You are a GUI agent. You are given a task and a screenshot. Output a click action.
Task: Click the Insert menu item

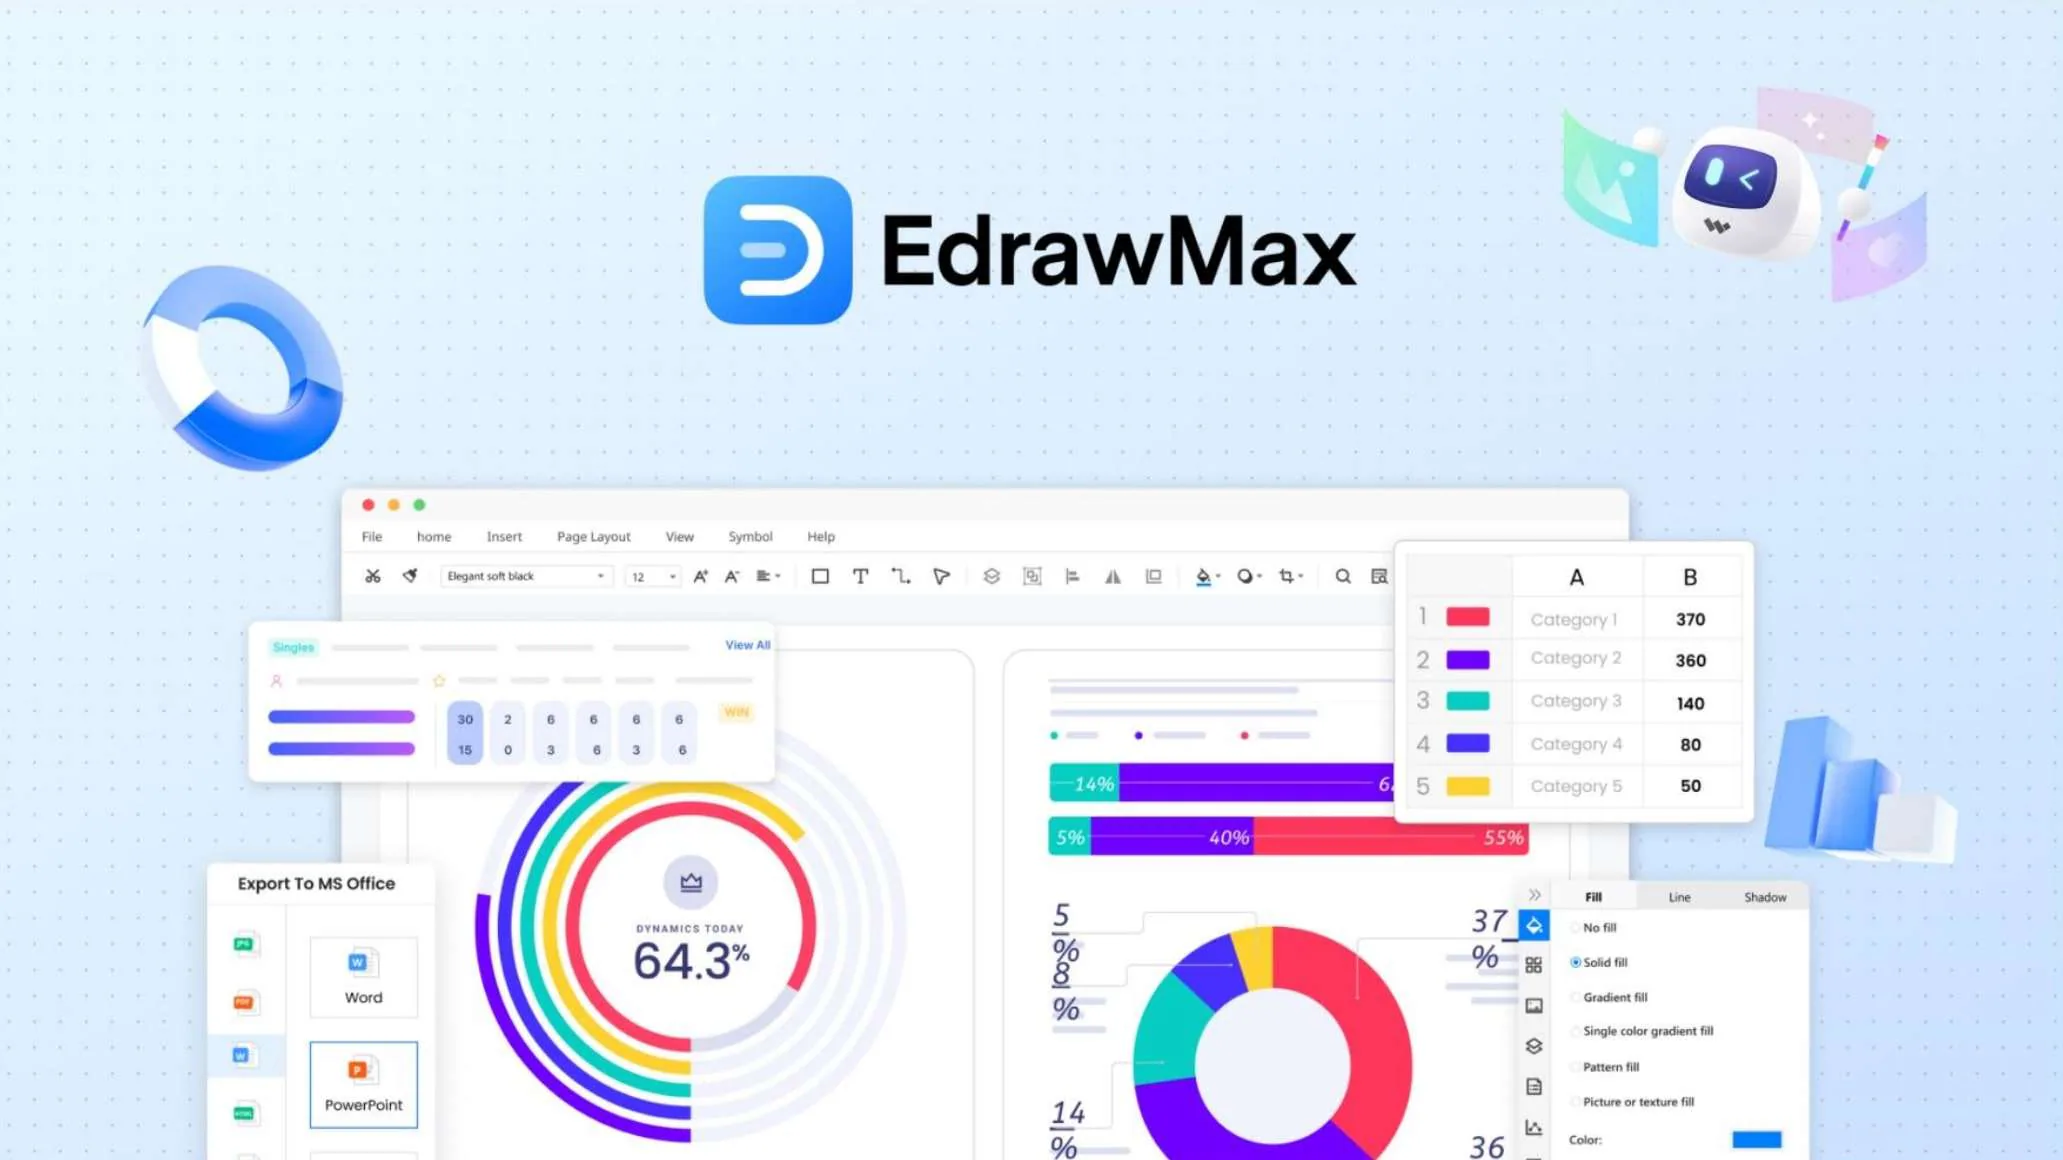(x=504, y=537)
